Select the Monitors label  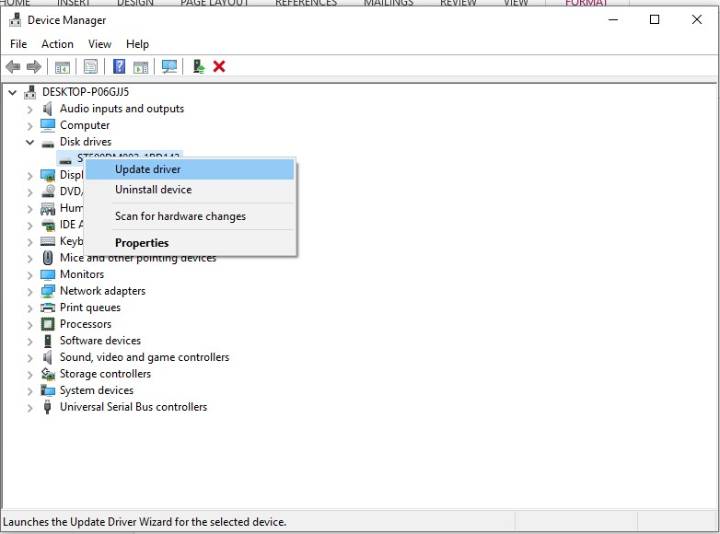coord(82,274)
